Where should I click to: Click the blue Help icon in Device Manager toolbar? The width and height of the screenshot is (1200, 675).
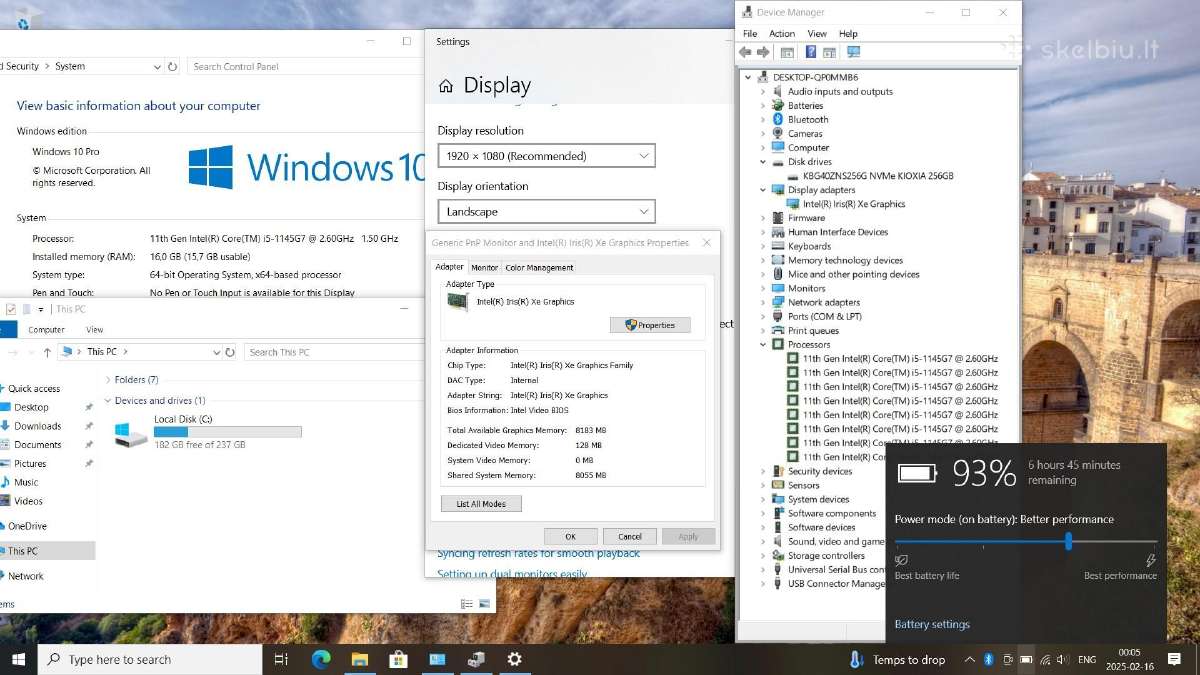811,52
